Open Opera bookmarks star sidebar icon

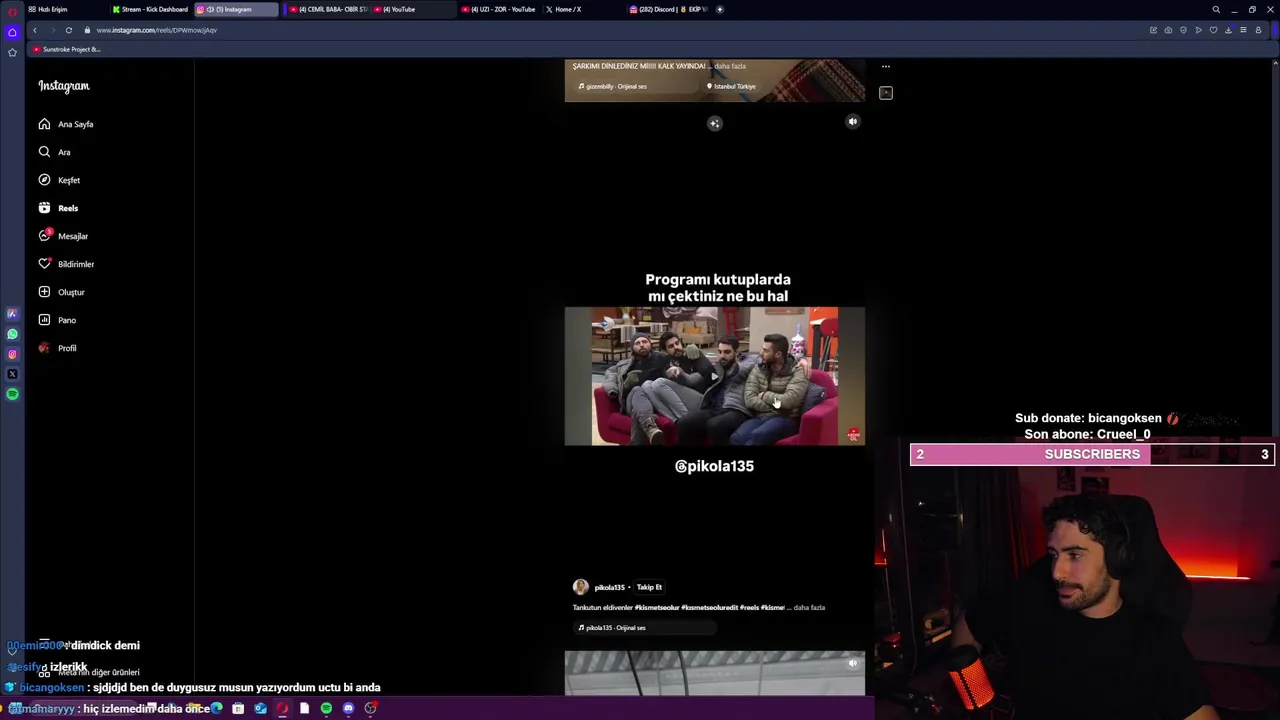click(x=12, y=52)
